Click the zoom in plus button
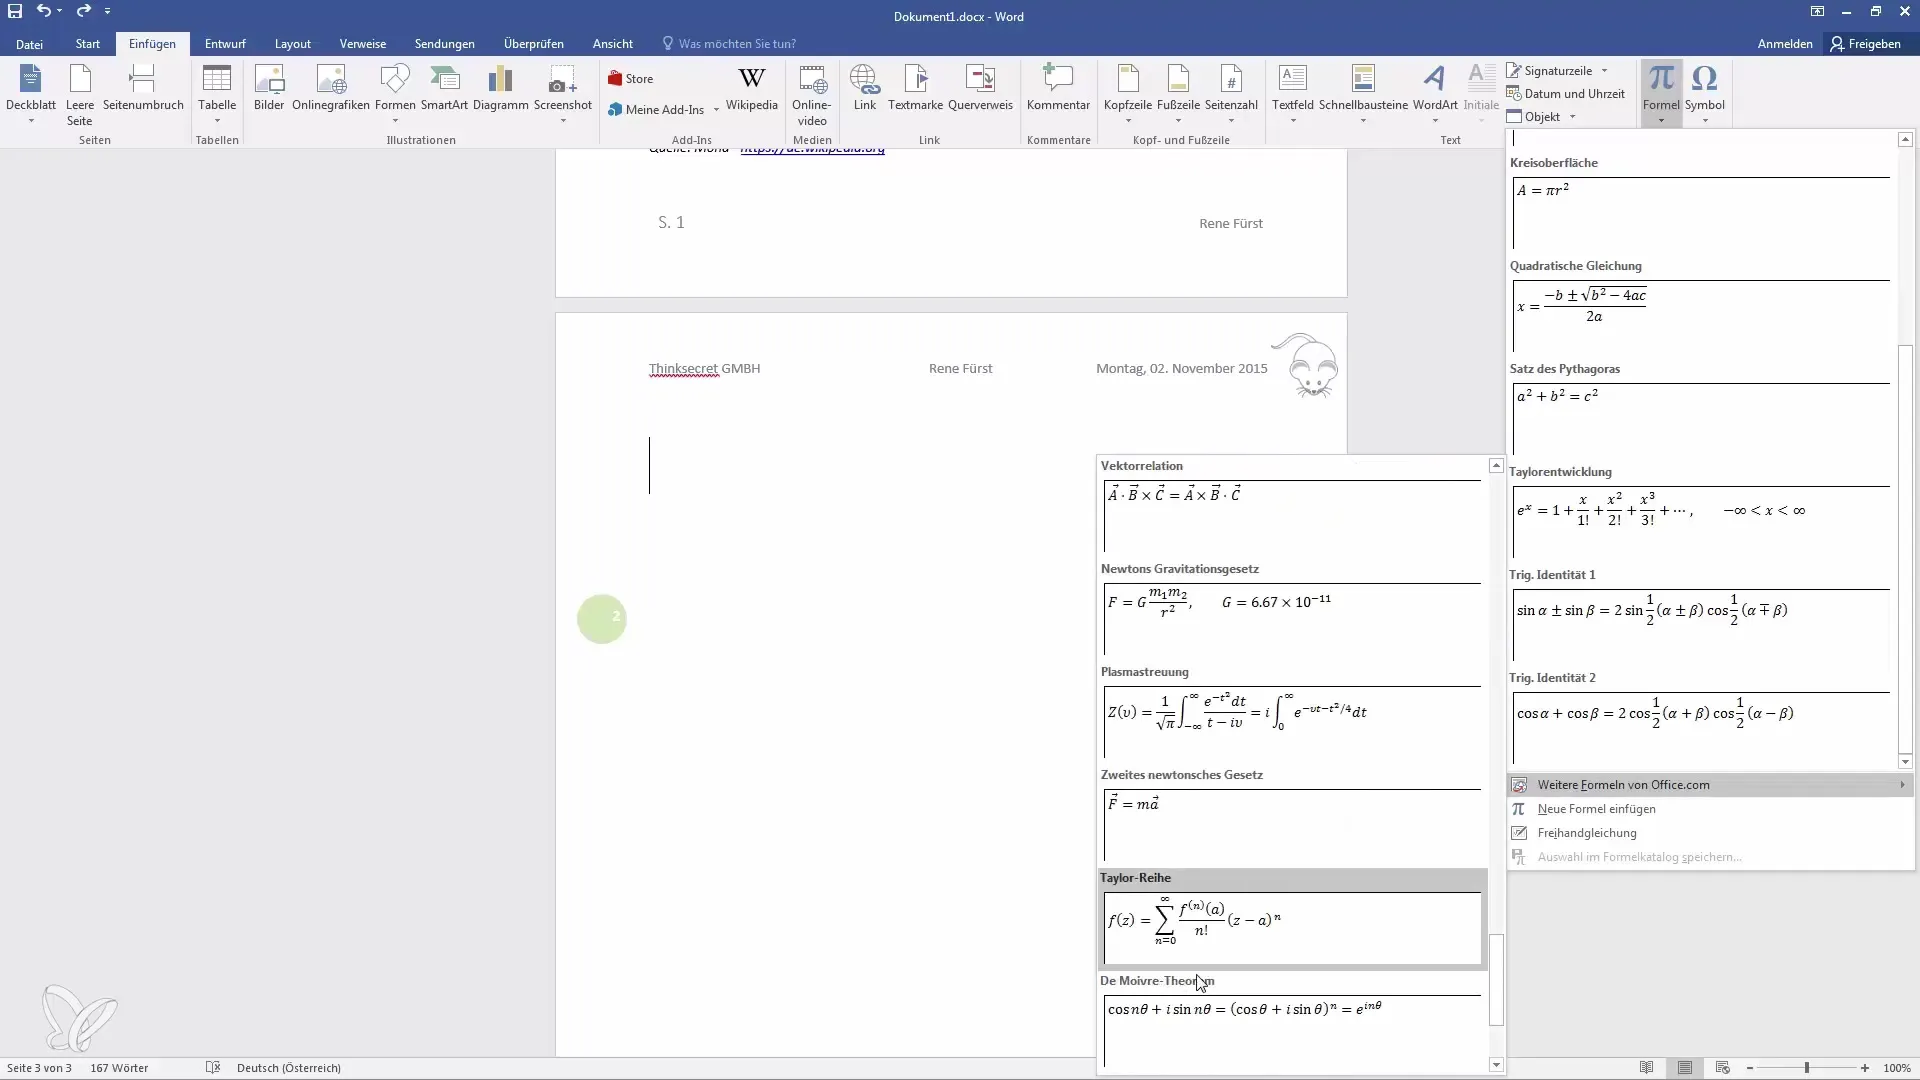 1865,1068
